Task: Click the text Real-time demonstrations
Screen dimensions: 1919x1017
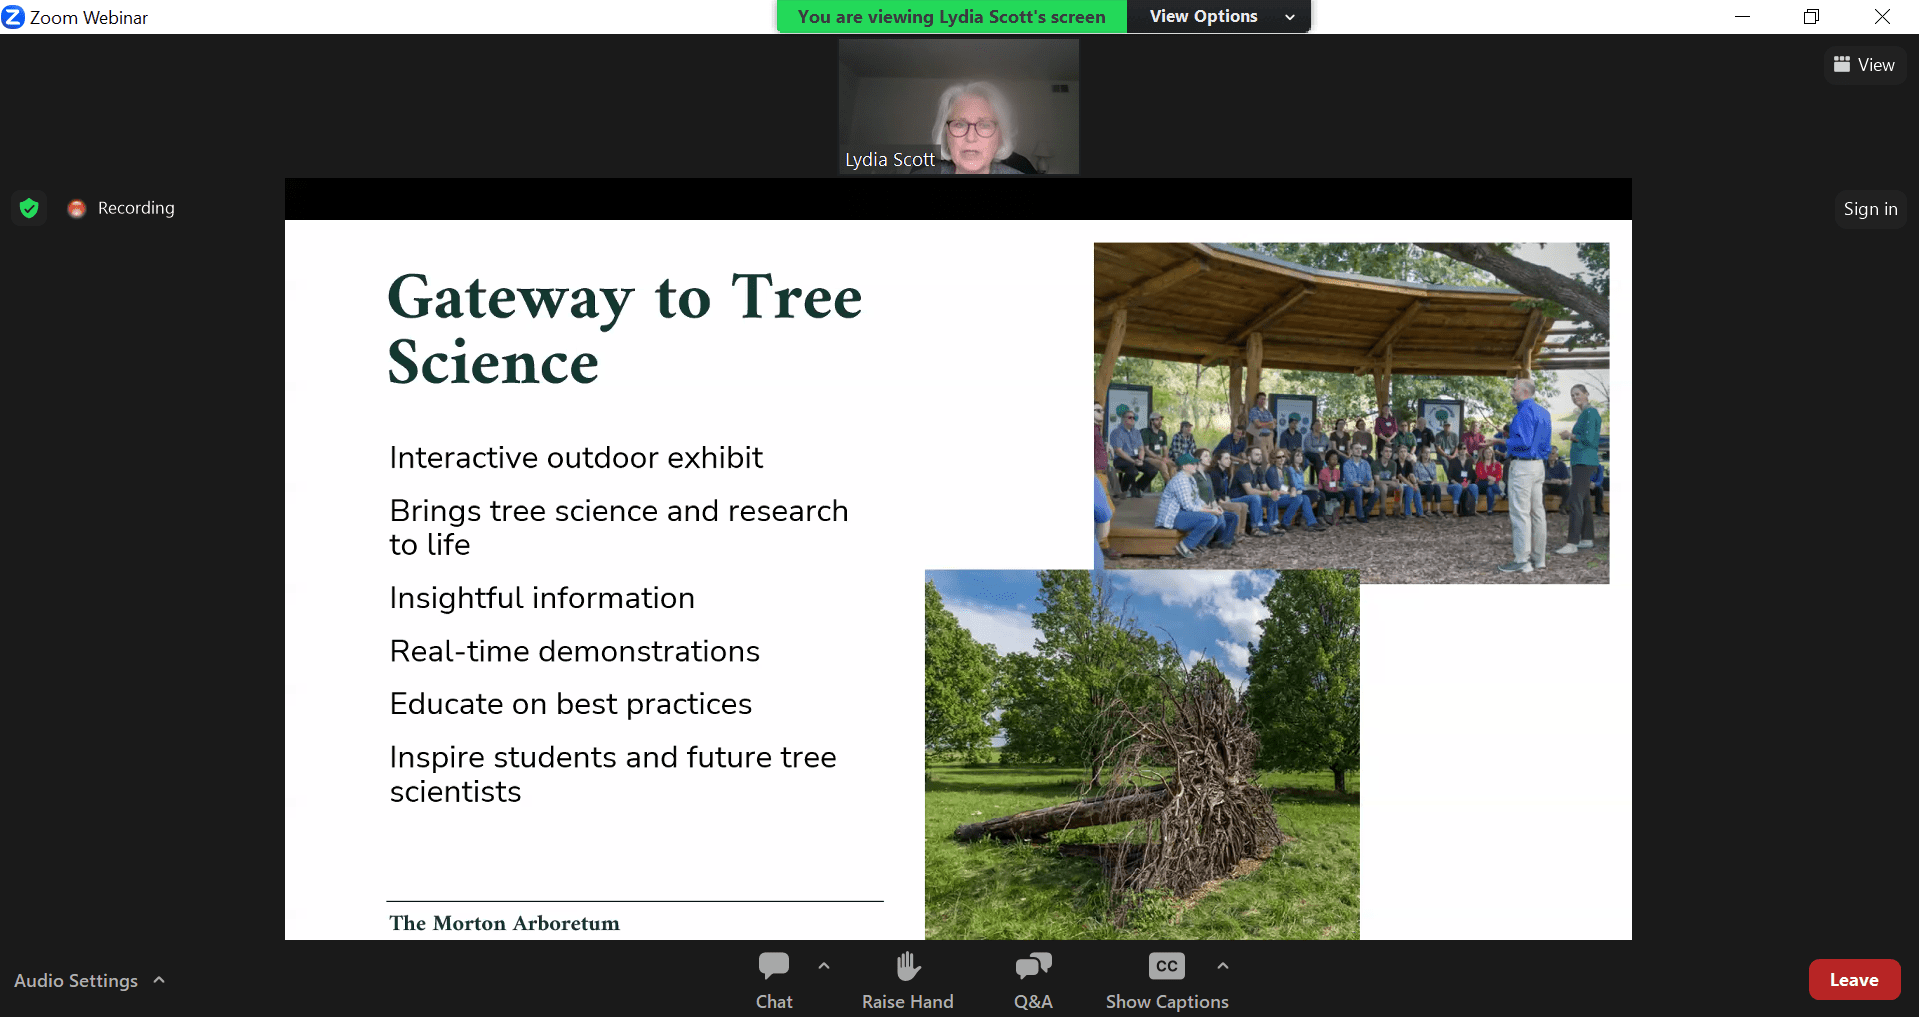Action: click(x=575, y=651)
